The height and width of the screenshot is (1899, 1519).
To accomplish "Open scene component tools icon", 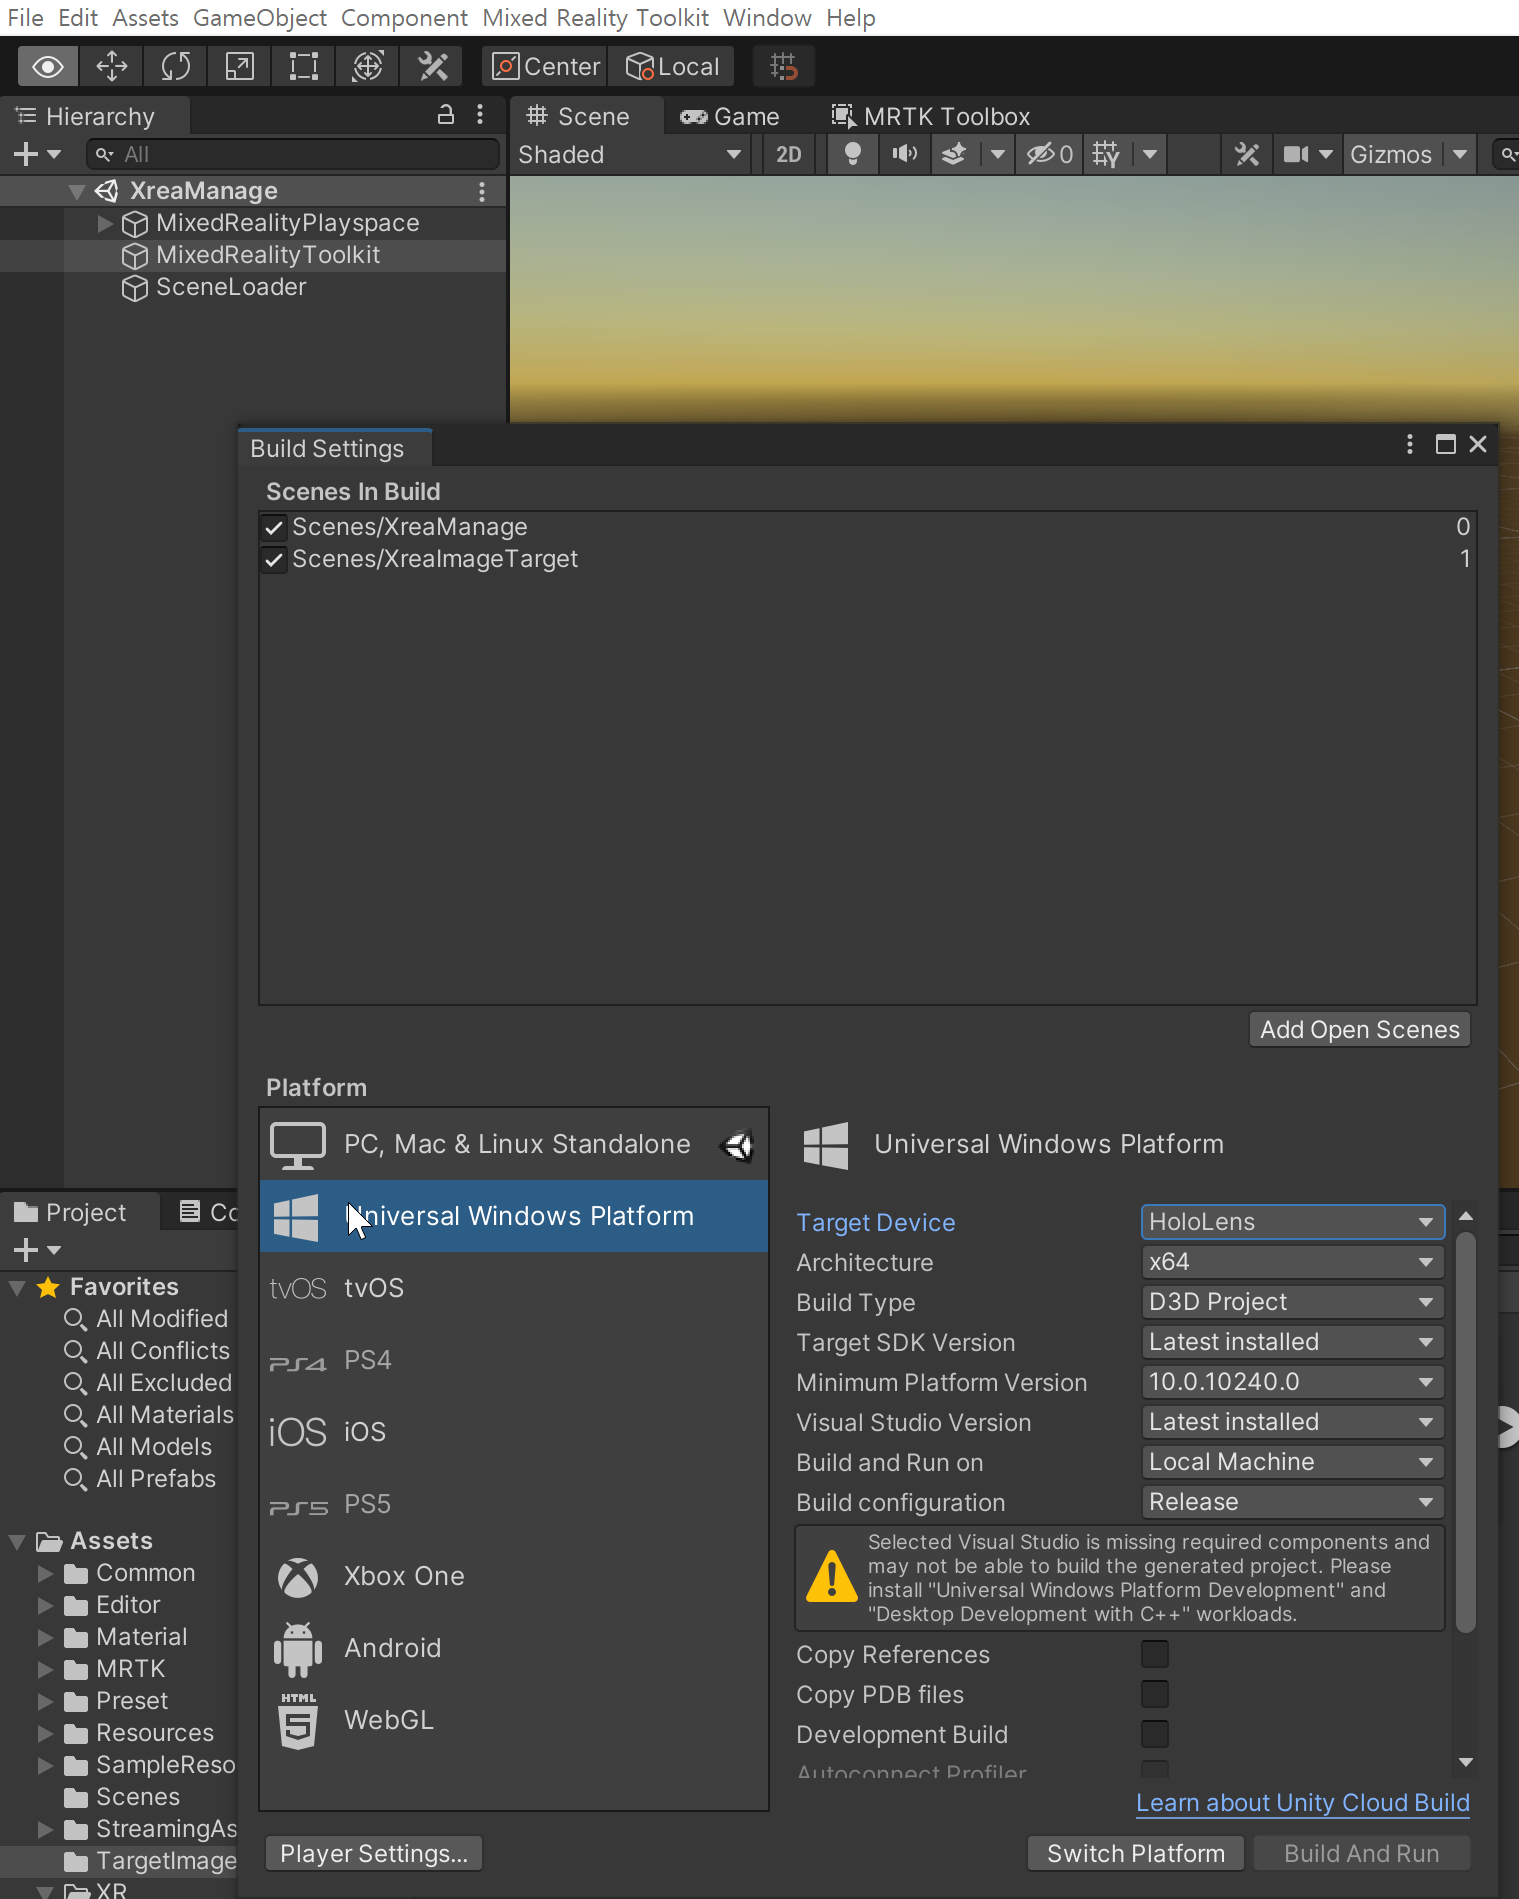I will pos(1247,154).
